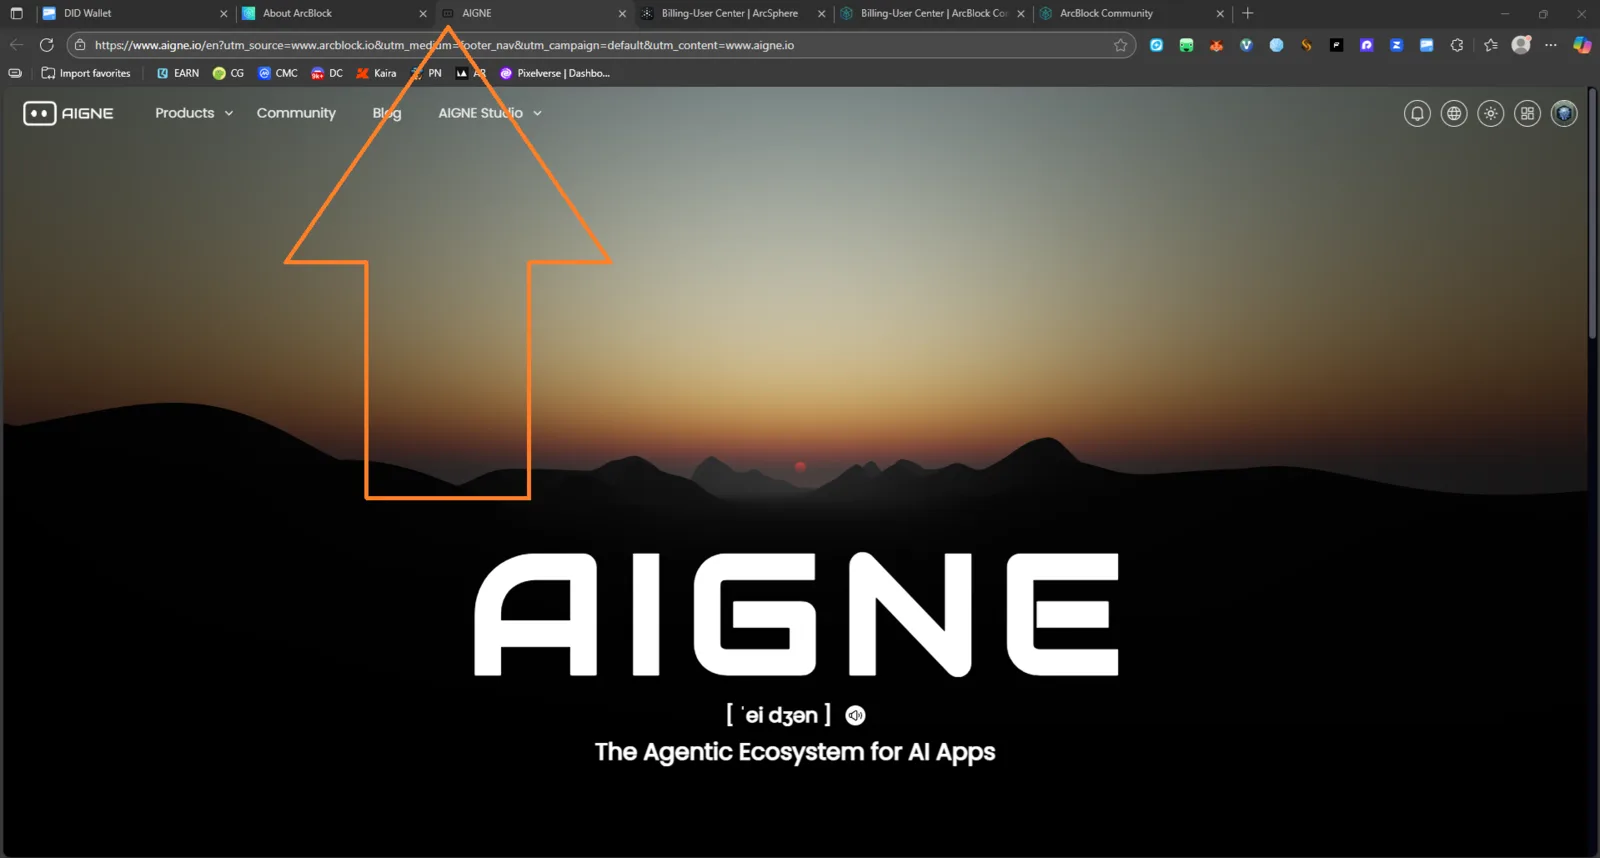Open the notifications bell on the AIGNE page
The image size is (1600, 858).
1417,114
